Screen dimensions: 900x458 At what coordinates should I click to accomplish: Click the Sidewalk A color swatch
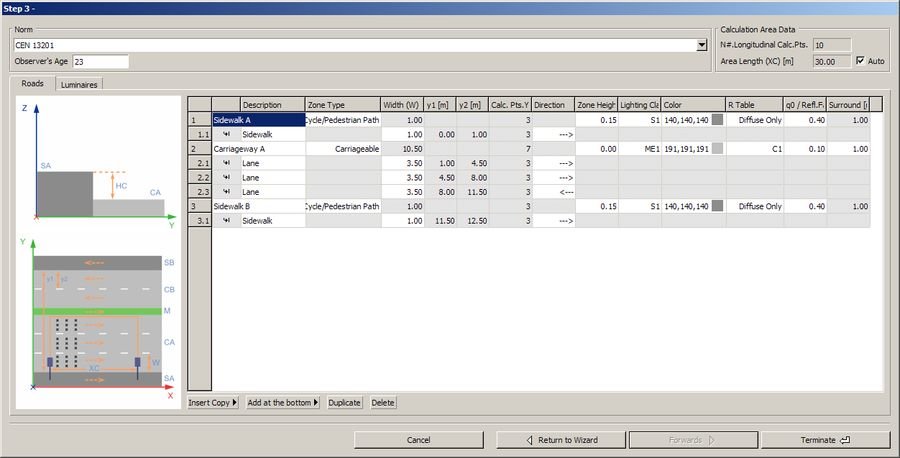pyautogui.click(x=717, y=120)
